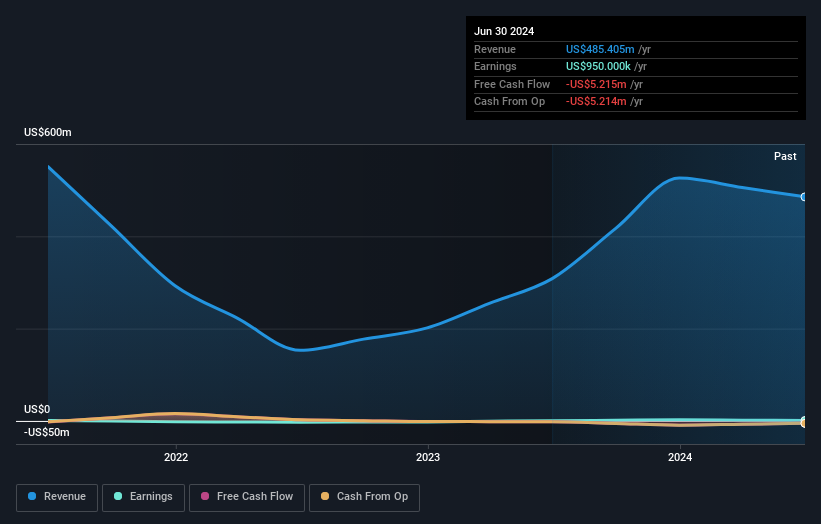Click the cash flow line endpoint marker
Viewport: 821px width, 524px height.
click(803, 422)
